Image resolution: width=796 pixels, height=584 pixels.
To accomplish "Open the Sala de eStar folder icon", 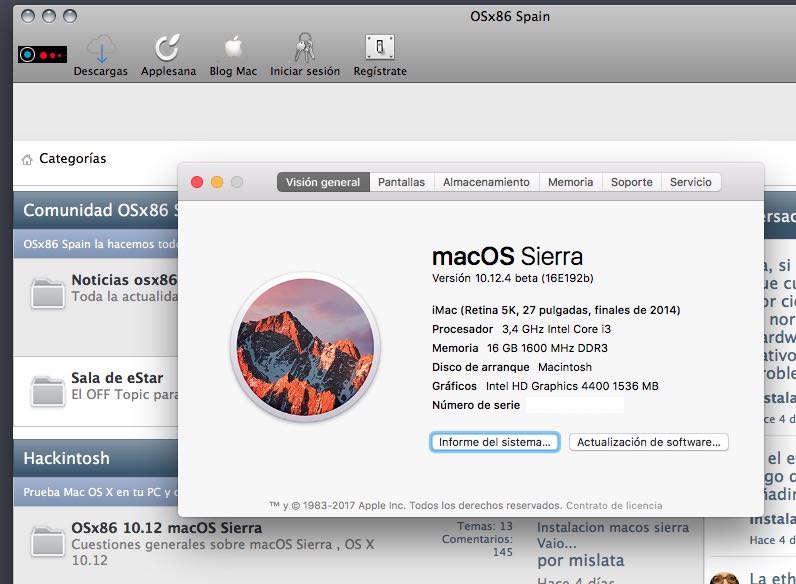I will point(48,391).
